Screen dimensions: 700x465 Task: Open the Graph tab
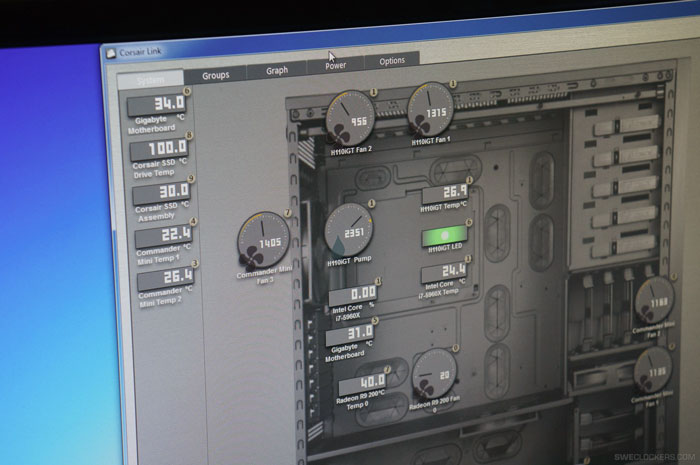tap(277, 70)
